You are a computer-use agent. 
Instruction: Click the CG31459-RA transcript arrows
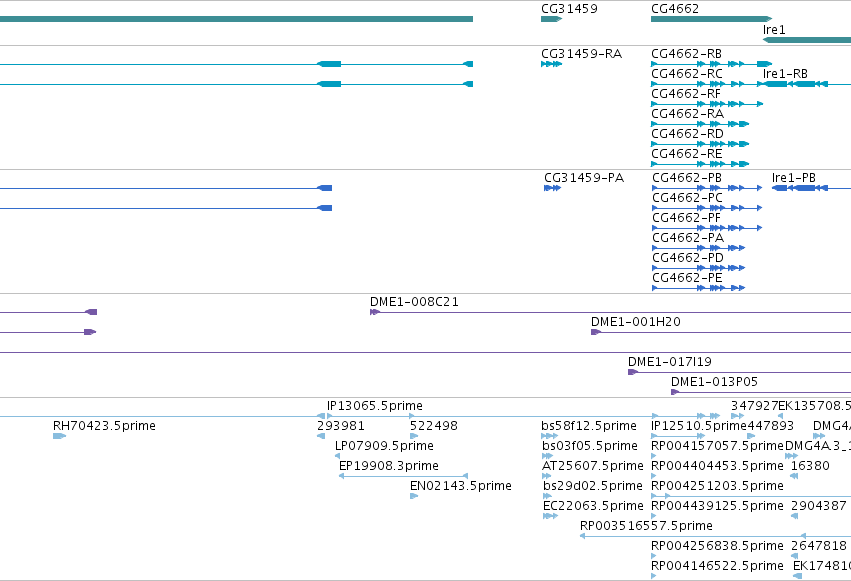coord(551,64)
